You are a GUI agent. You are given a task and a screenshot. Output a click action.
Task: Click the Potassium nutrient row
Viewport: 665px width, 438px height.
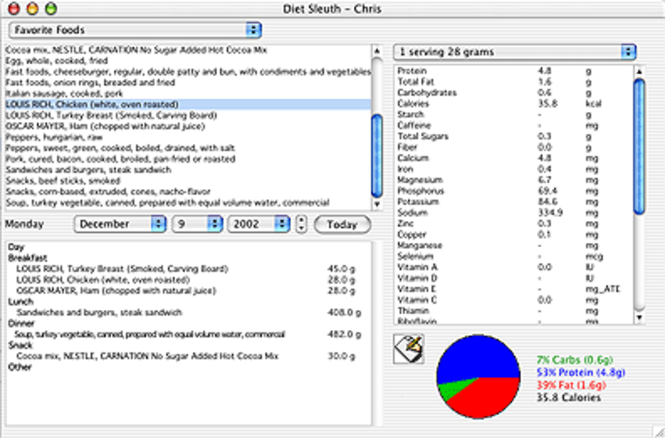pyautogui.click(x=514, y=202)
